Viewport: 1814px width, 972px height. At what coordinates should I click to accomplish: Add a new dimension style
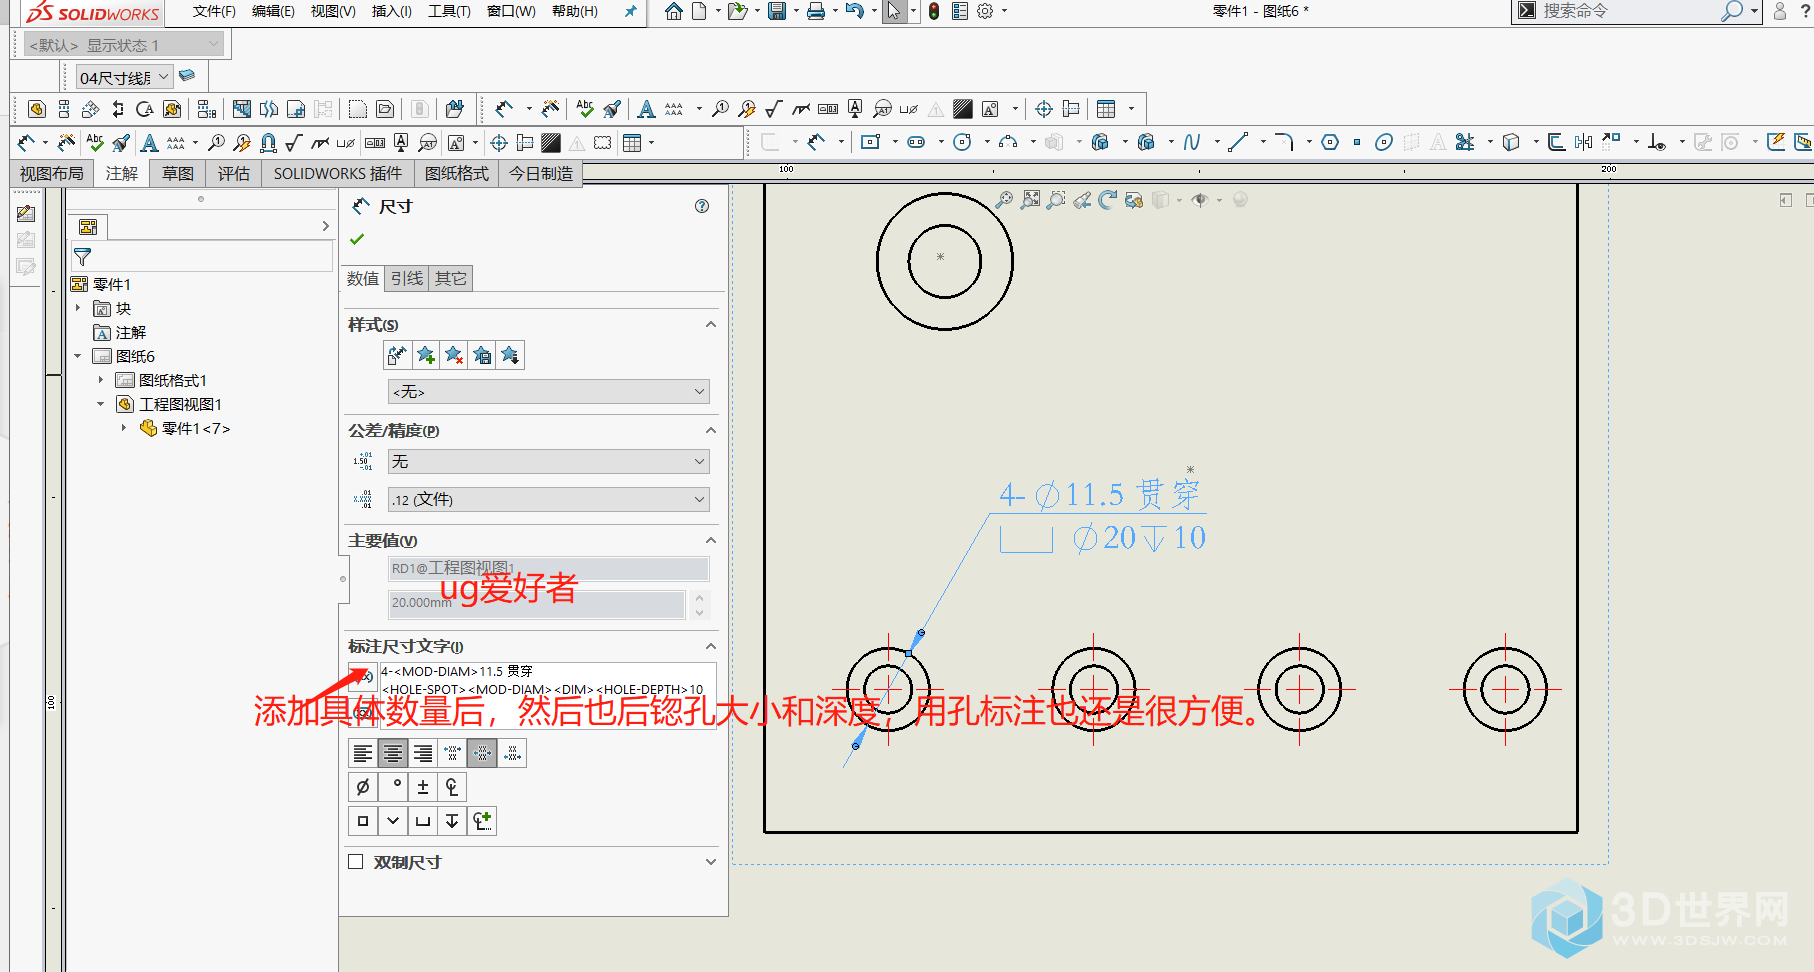[425, 355]
